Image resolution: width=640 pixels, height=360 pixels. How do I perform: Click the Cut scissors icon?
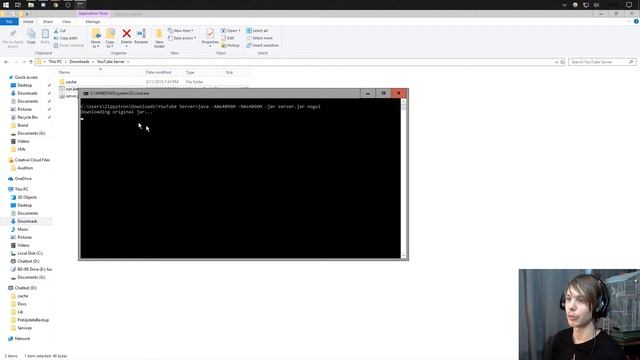(56, 31)
